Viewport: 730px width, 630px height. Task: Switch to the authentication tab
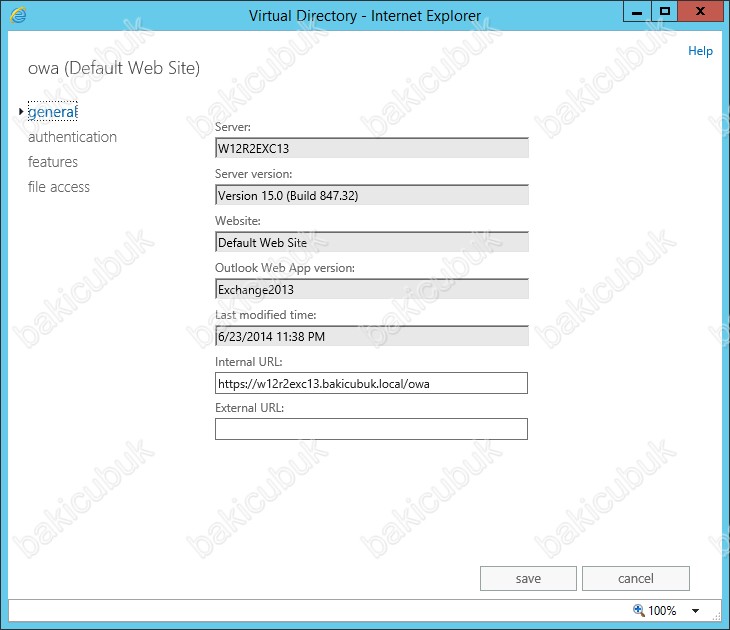pos(72,137)
